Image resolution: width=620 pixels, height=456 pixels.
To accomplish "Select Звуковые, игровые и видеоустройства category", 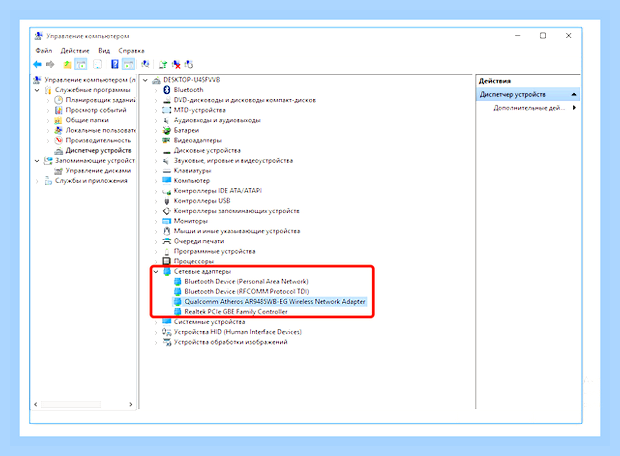I will (233, 161).
